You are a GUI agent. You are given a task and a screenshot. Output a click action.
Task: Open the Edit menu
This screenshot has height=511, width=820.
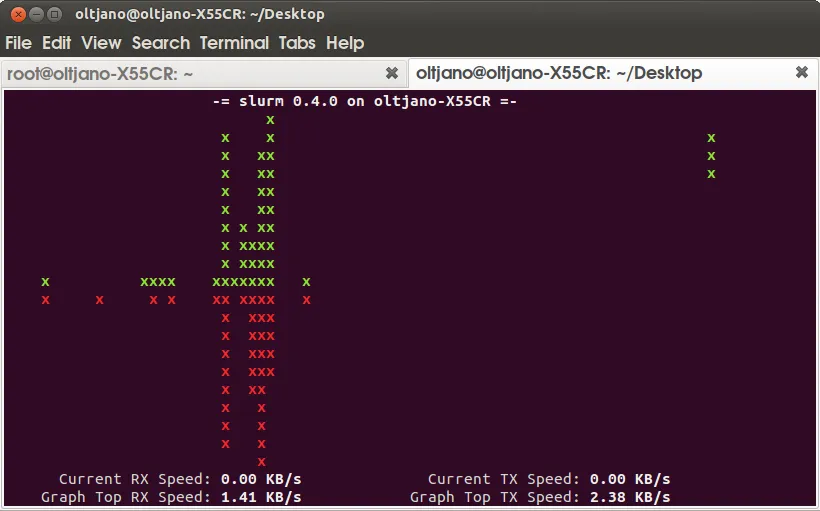[56, 43]
